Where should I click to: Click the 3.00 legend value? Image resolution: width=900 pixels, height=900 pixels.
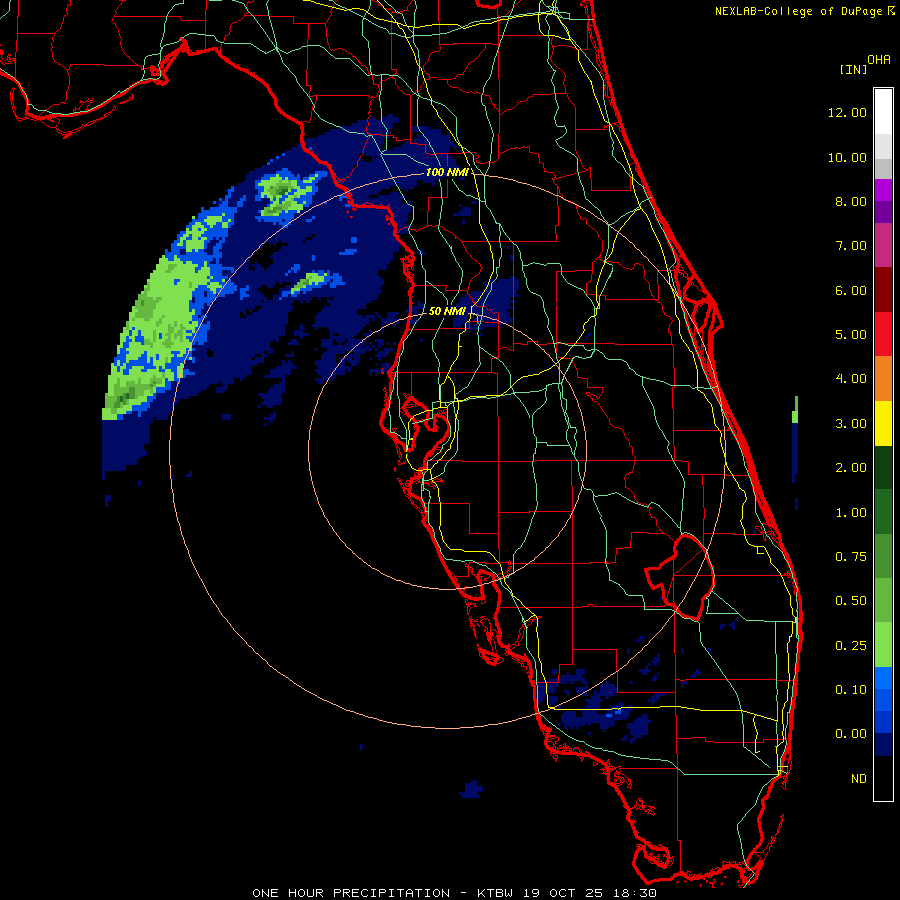click(851, 424)
